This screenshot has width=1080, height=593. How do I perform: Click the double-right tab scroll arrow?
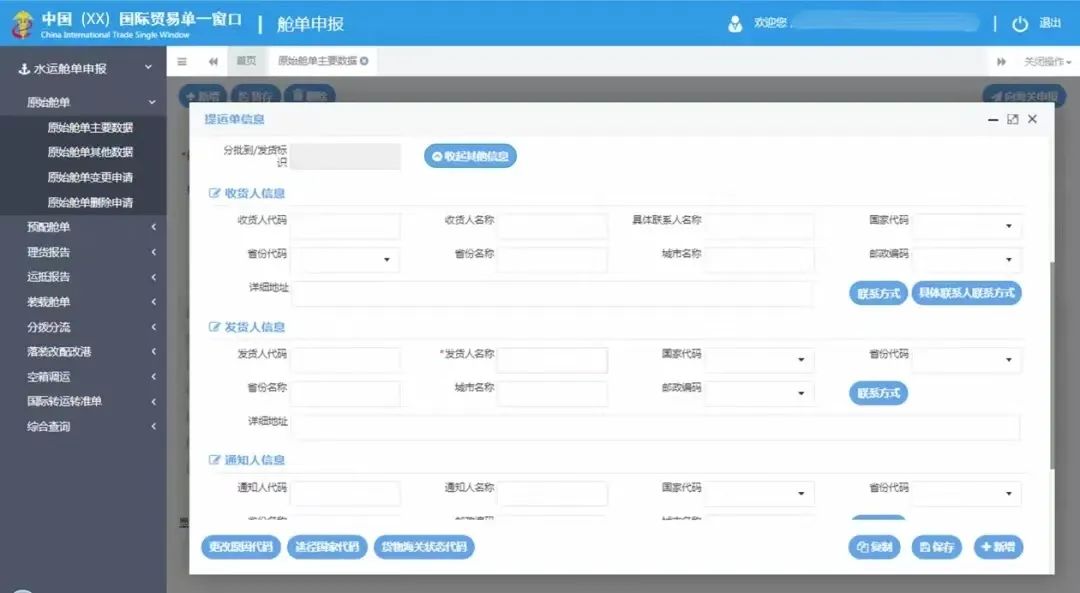(1001, 62)
